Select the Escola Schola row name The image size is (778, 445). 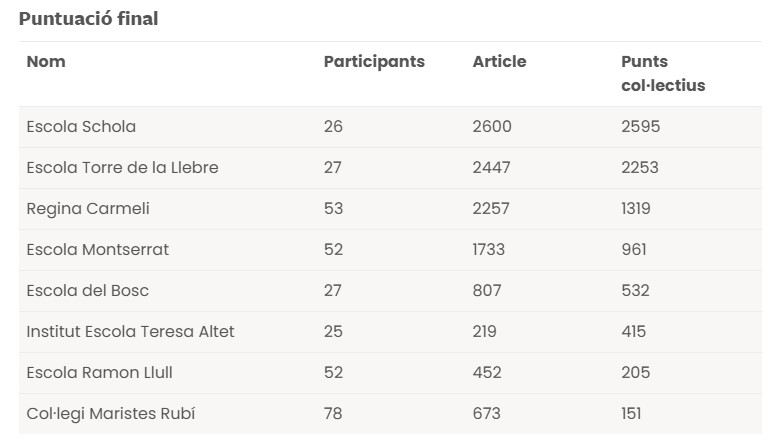tap(81, 127)
